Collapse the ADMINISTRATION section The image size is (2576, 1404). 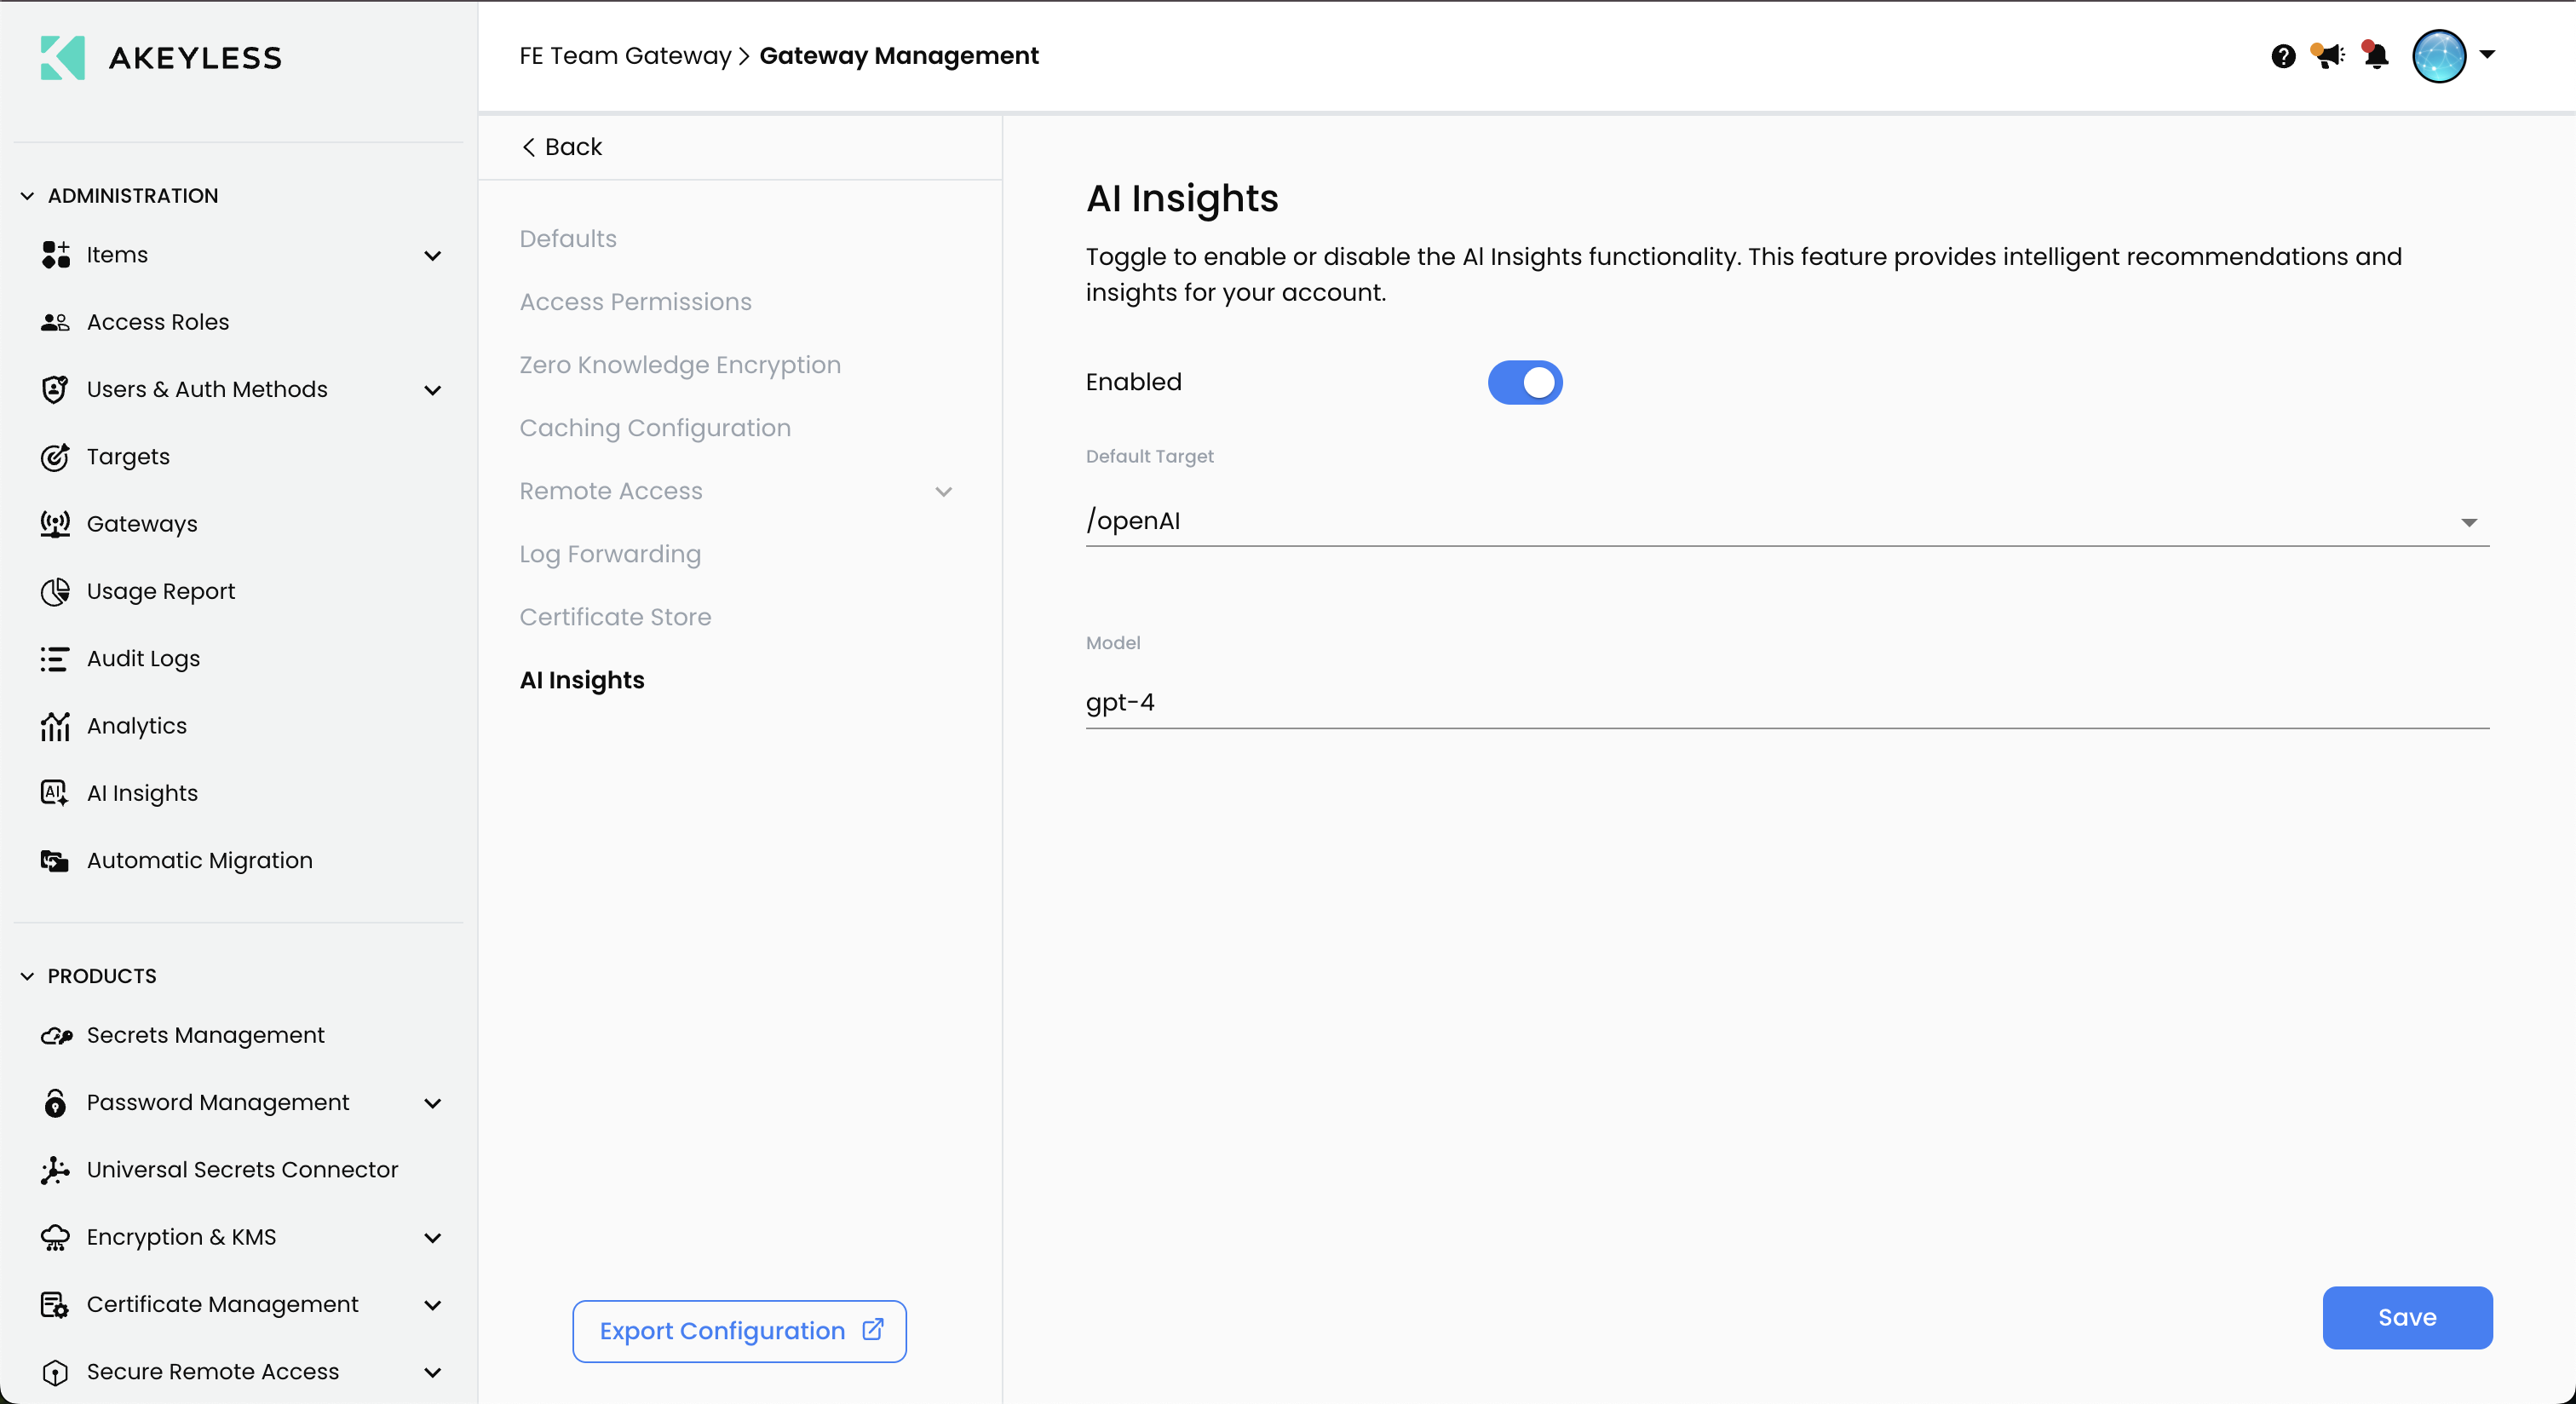[27, 196]
